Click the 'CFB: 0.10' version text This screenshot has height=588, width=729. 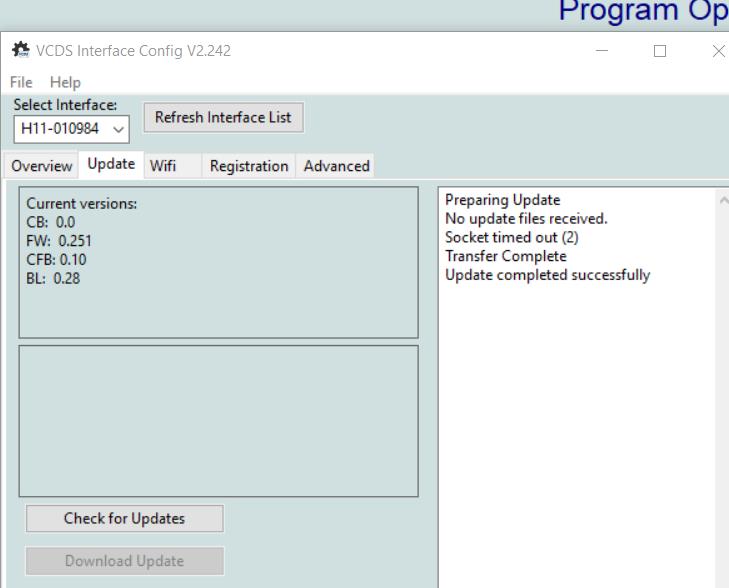pyautogui.click(x=56, y=259)
